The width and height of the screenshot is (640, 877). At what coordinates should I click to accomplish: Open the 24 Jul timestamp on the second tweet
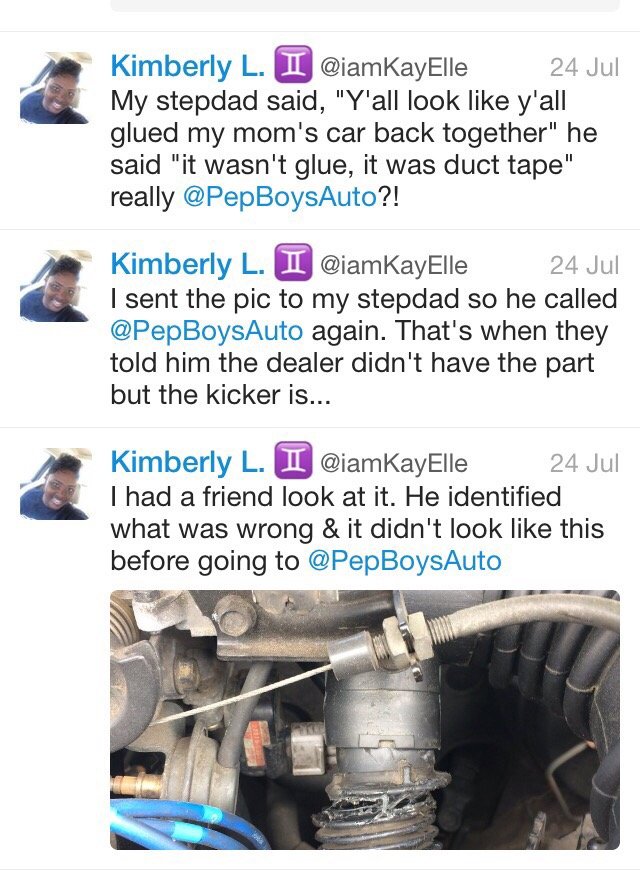584,266
